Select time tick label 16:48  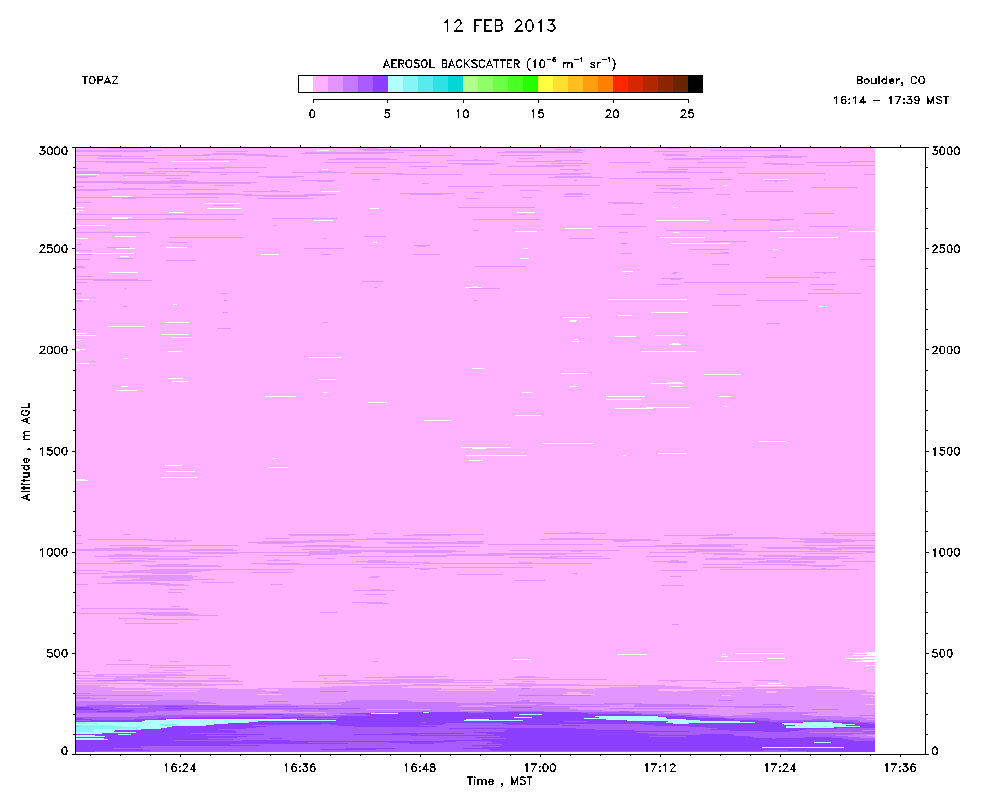tap(420, 768)
